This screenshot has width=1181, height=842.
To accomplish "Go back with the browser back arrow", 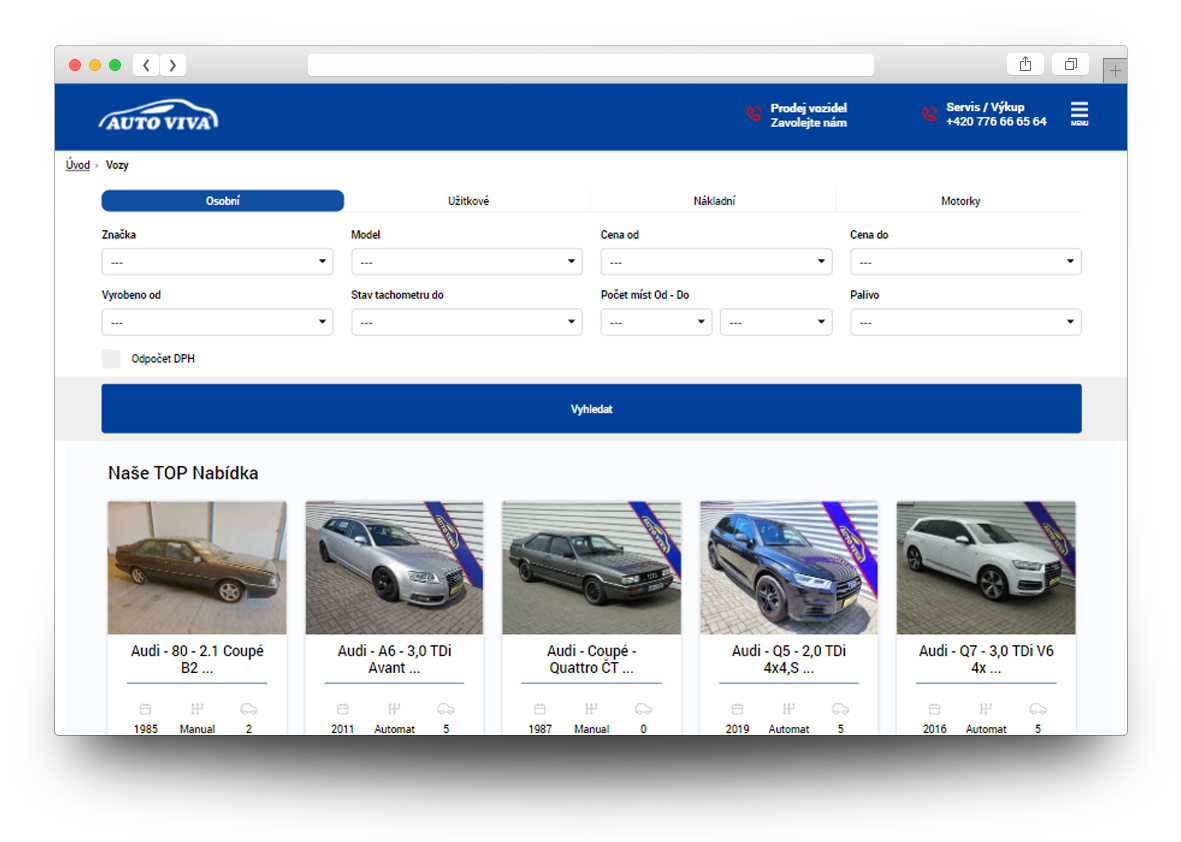I will tap(146, 66).
